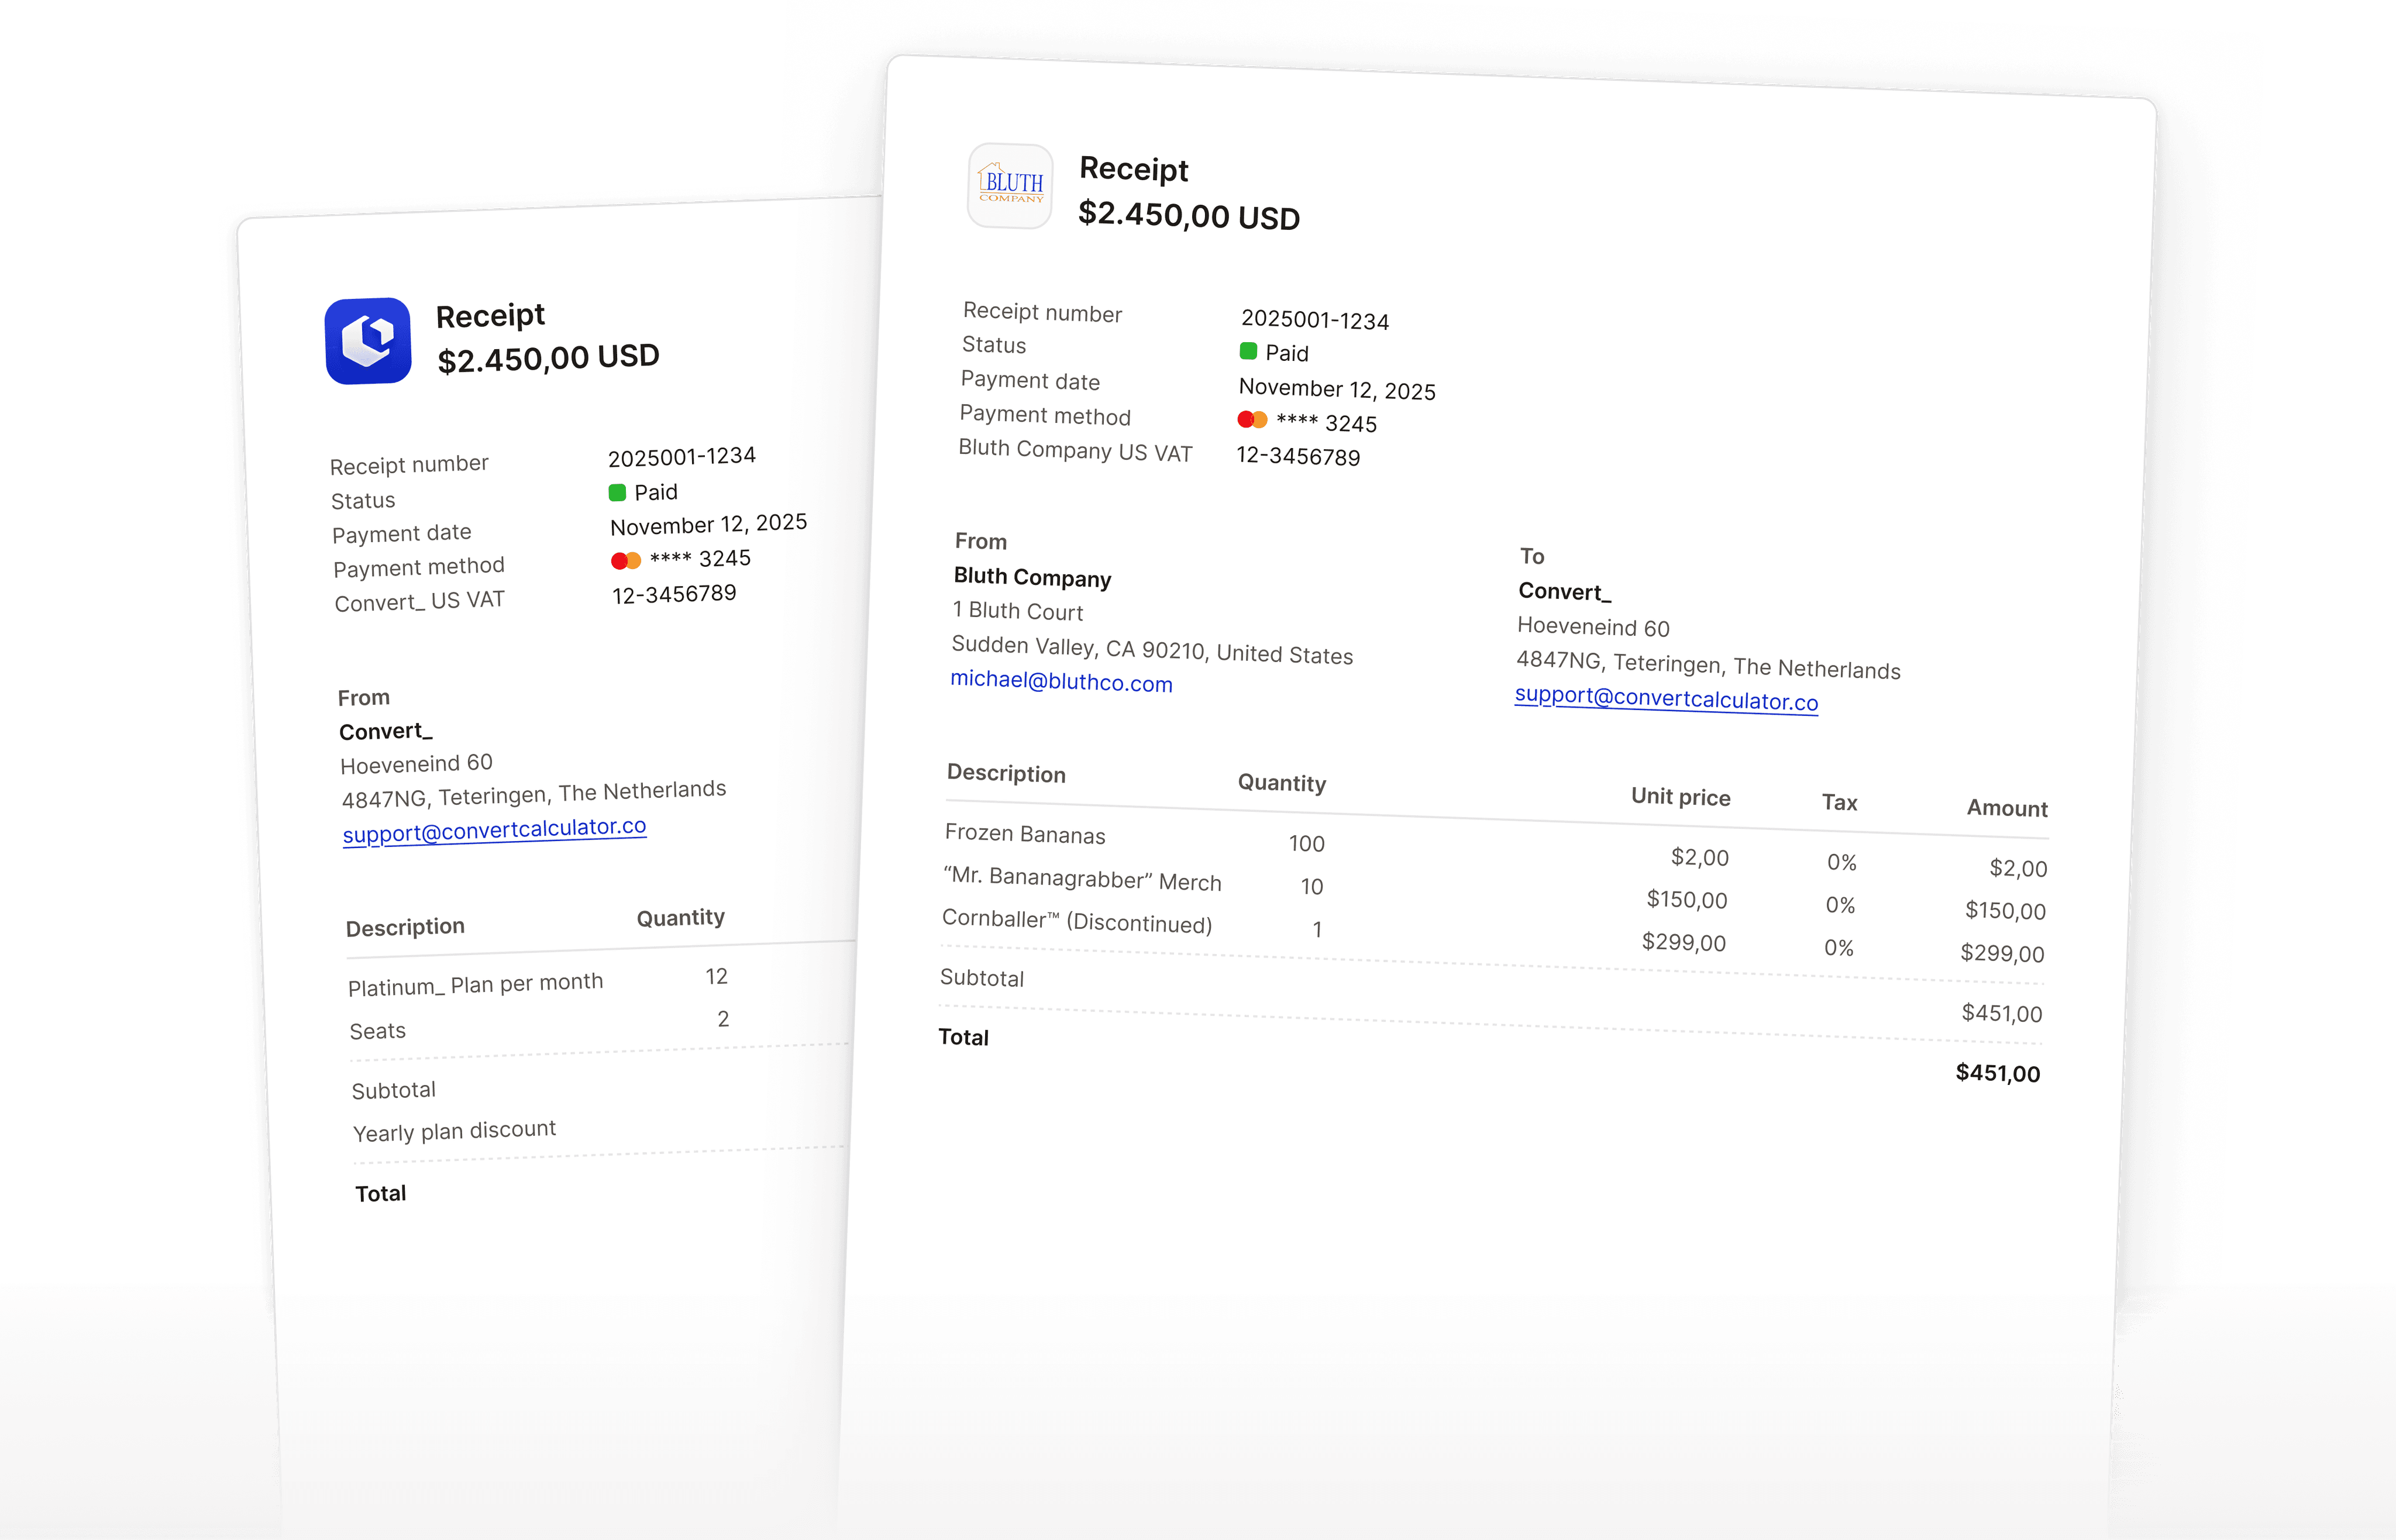
Task: Click the Description header on Bluth receipt
Action: [x=1006, y=773]
